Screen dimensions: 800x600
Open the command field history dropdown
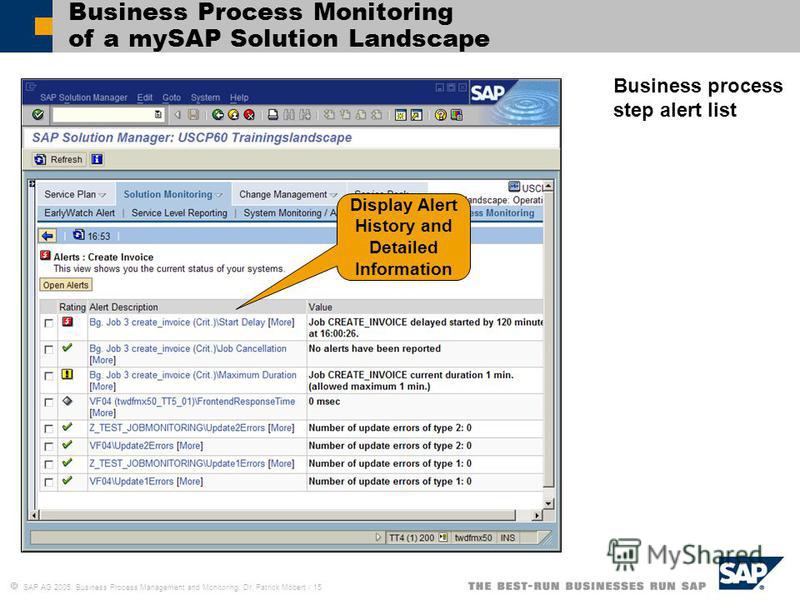tap(158, 115)
